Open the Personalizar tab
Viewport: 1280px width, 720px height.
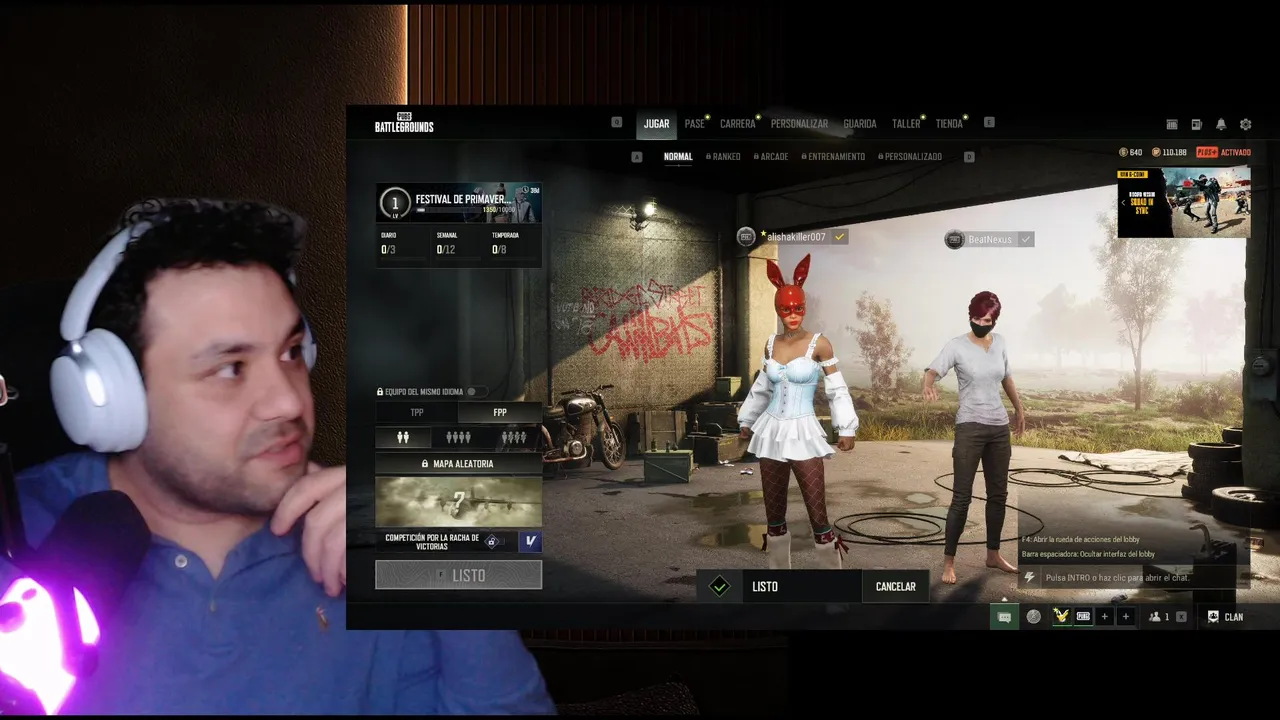pos(799,124)
